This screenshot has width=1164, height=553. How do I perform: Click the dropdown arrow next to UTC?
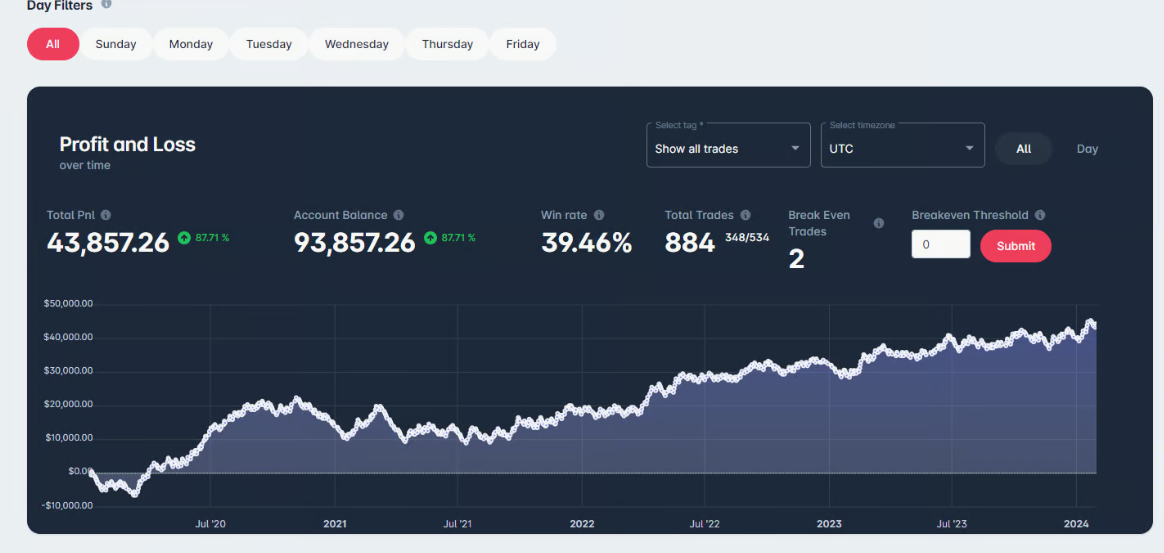[x=969, y=149]
